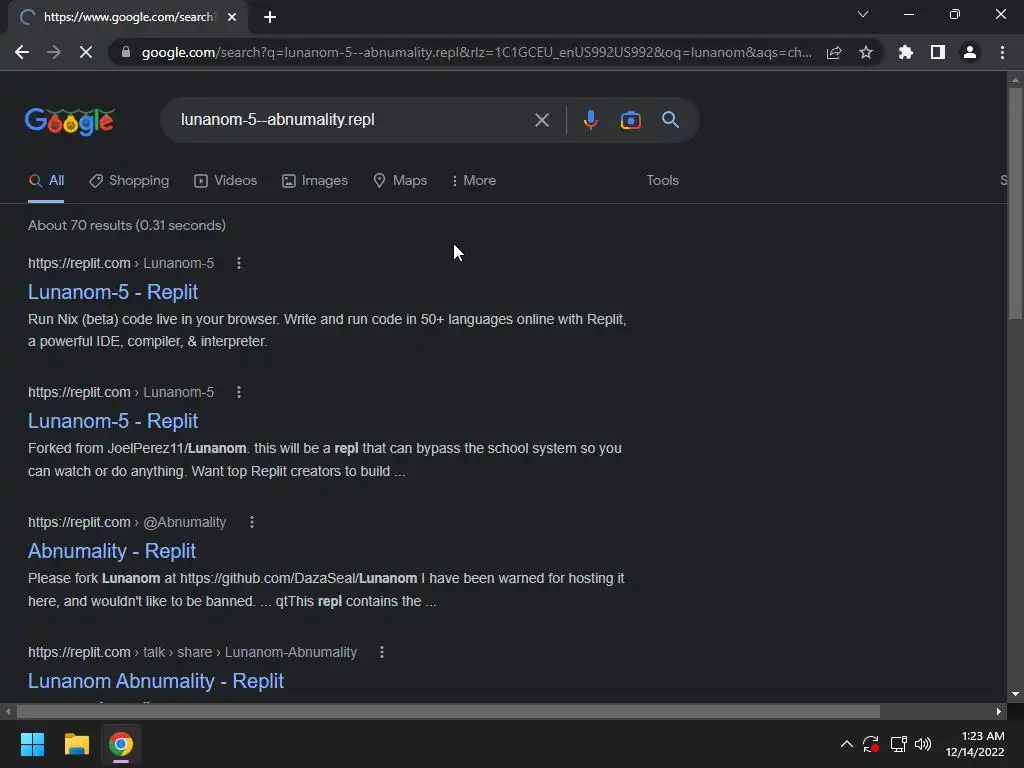The height and width of the screenshot is (768, 1024).
Task: Open first Lunanom-5 - Replit result about Nix
Action: (x=112, y=292)
